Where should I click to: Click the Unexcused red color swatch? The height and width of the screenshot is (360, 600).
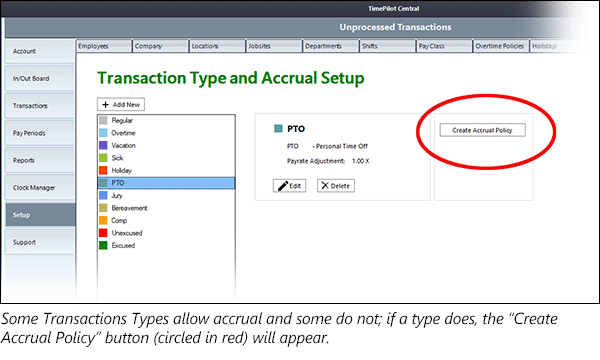103,233
